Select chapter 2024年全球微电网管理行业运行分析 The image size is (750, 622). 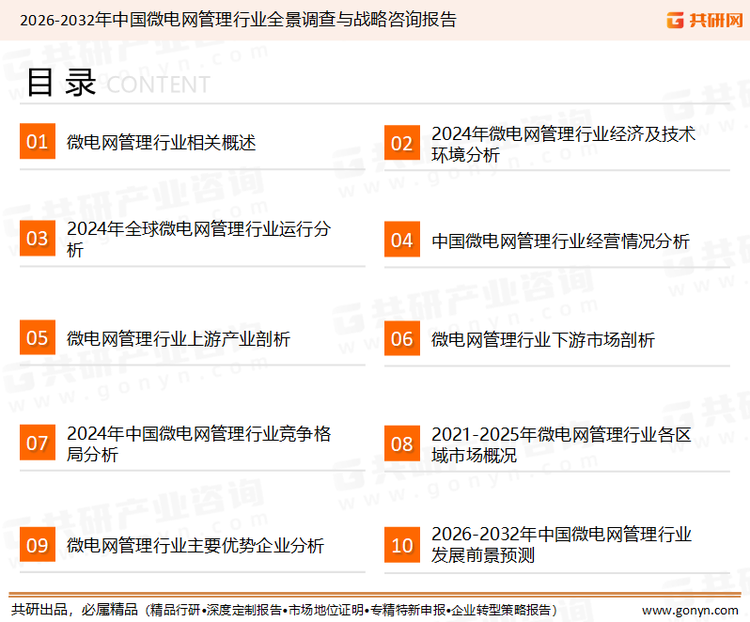199,239
